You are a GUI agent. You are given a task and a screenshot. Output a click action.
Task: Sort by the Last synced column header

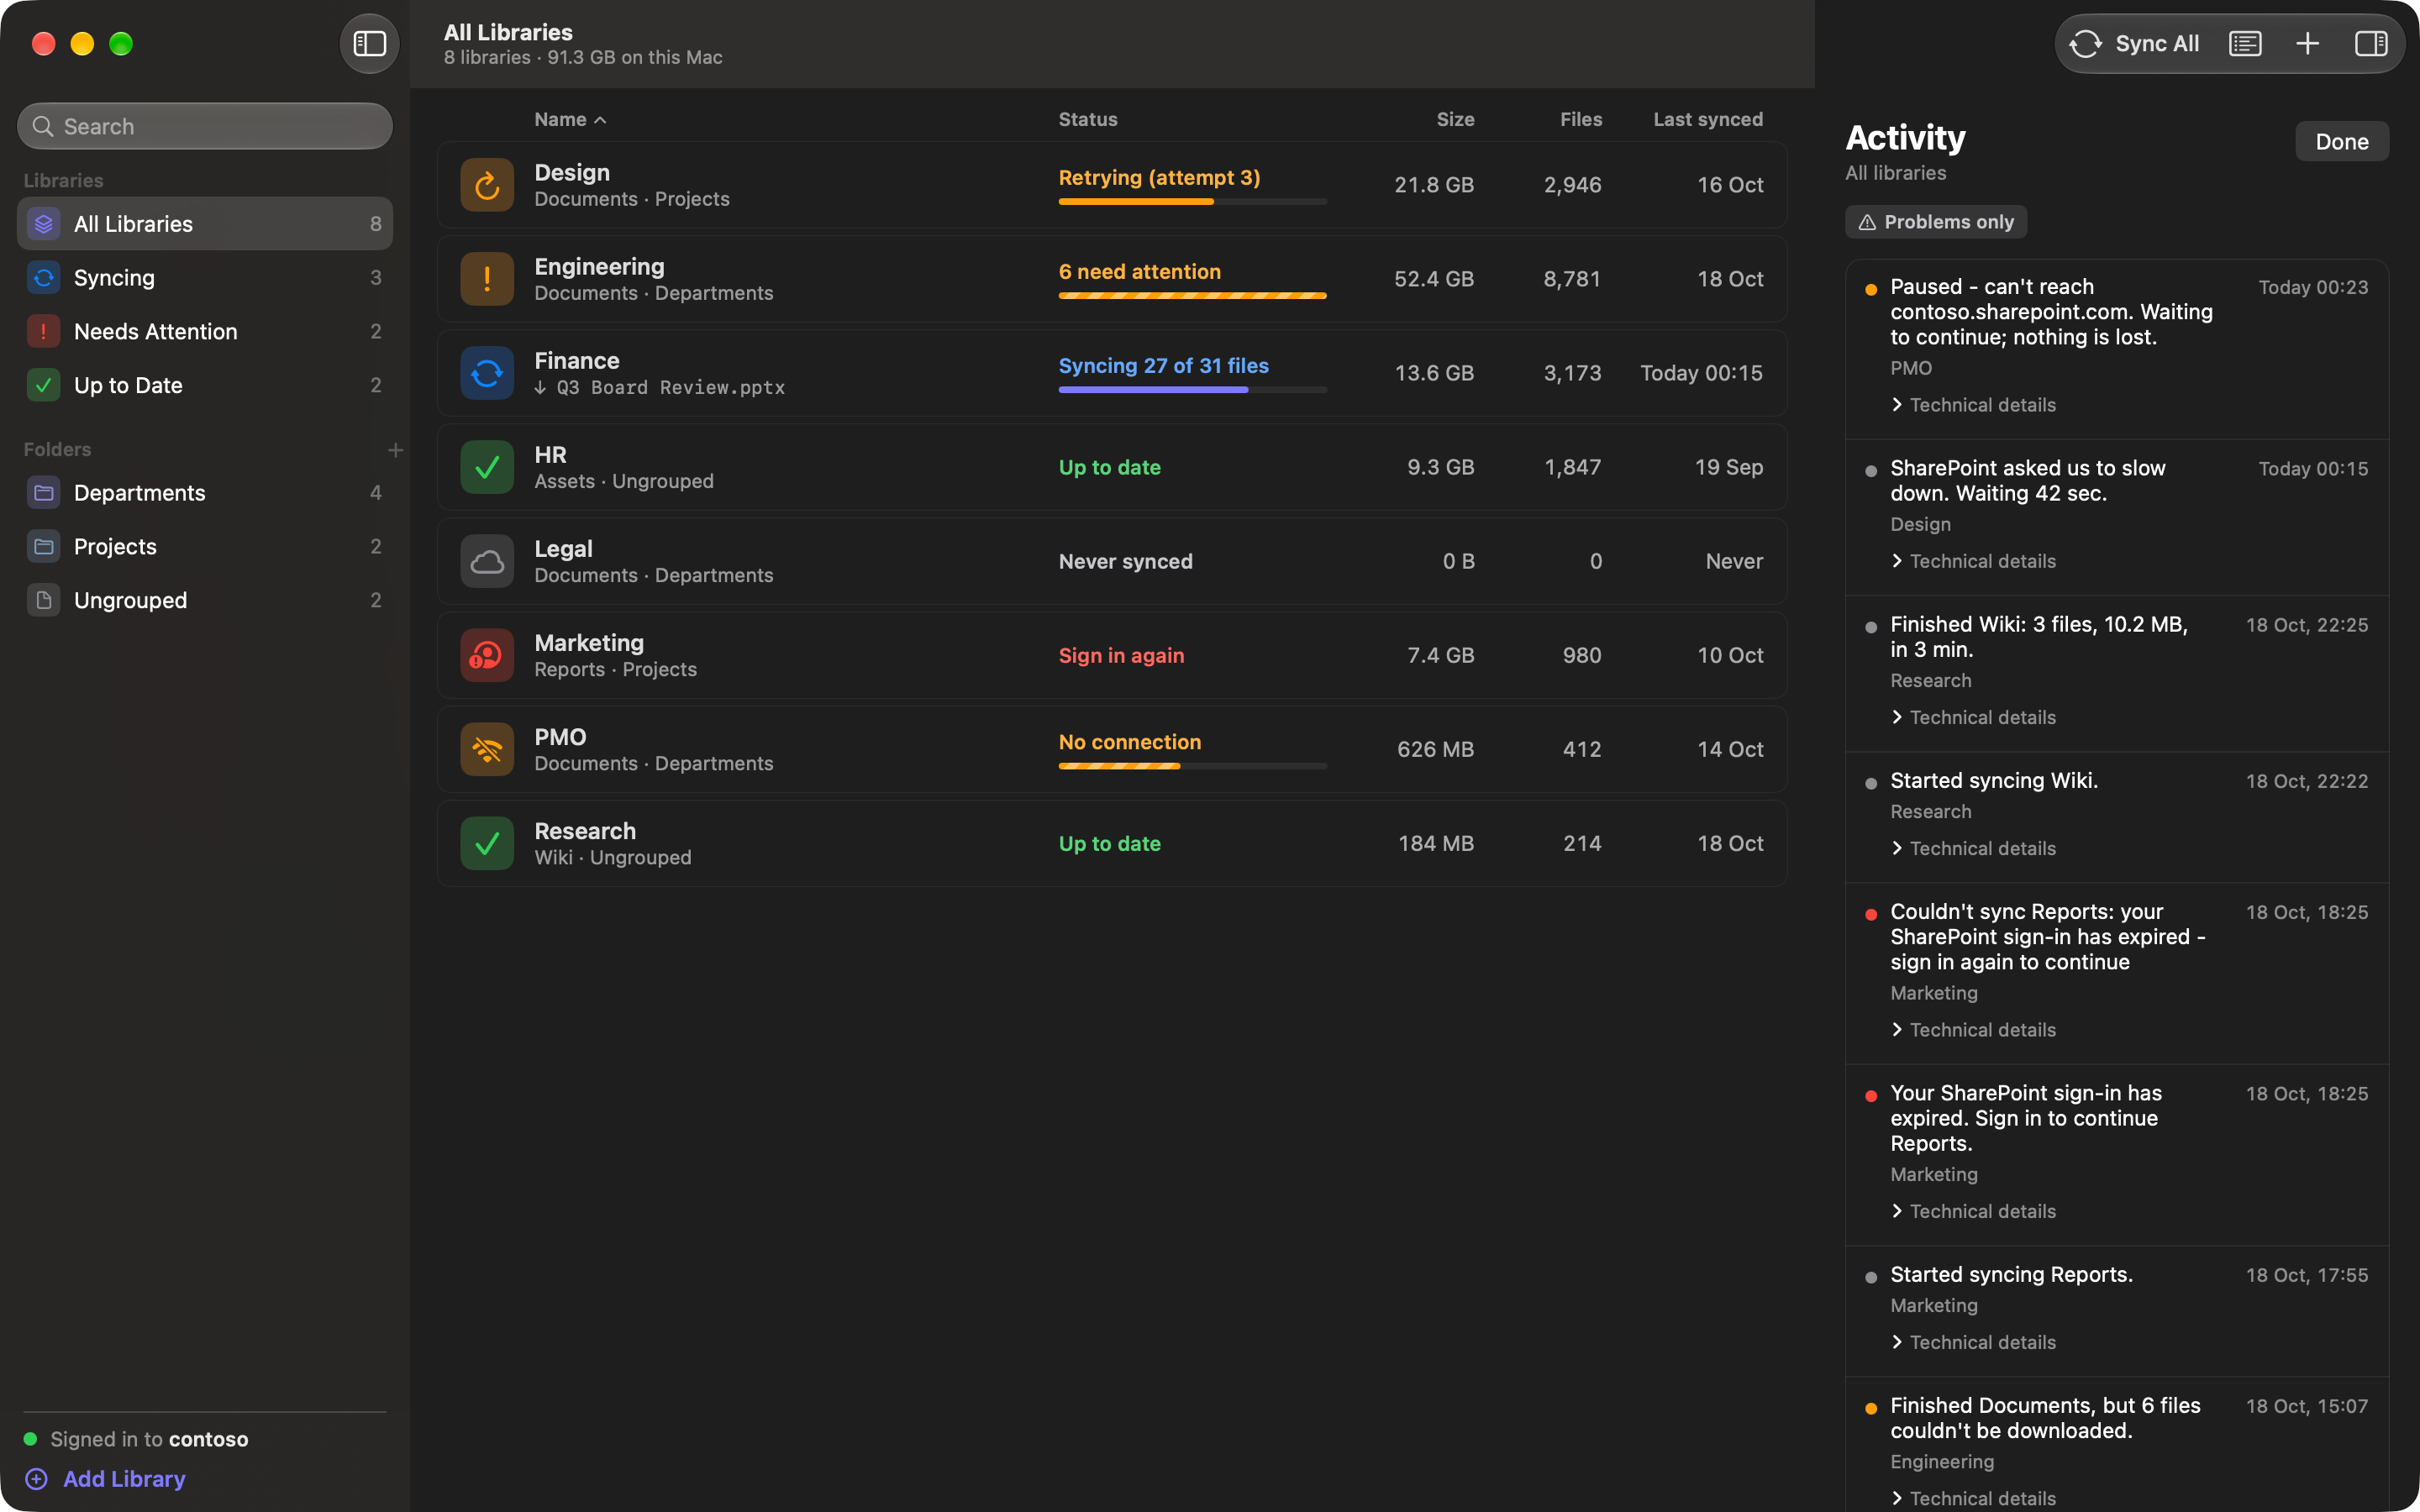click(1708, 120)
